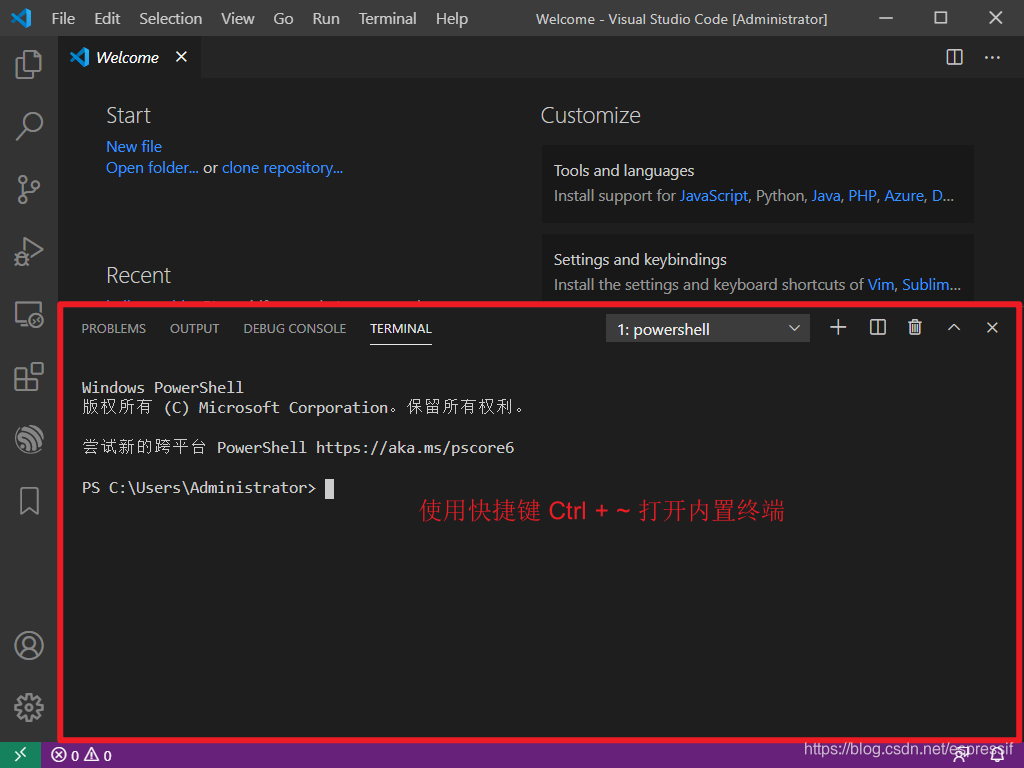Open the Espressif IDF activity bar icon
Viewport: 1024px width, 768px height.
pos(29,439)
